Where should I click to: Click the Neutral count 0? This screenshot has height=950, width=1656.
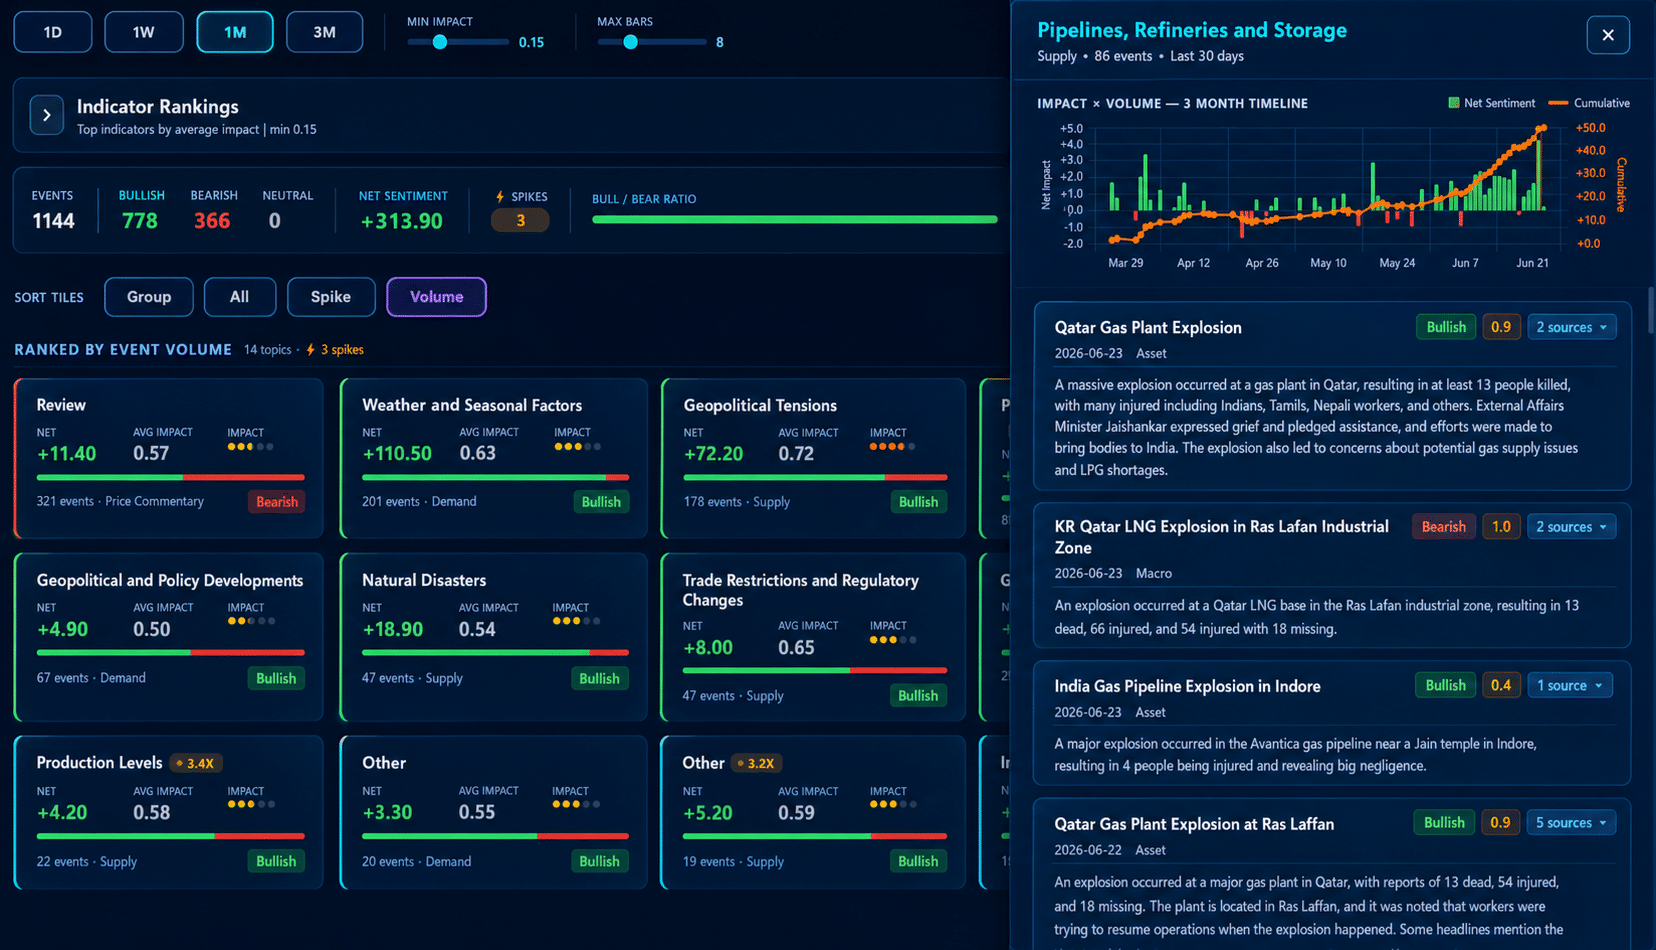coord(274,221)
